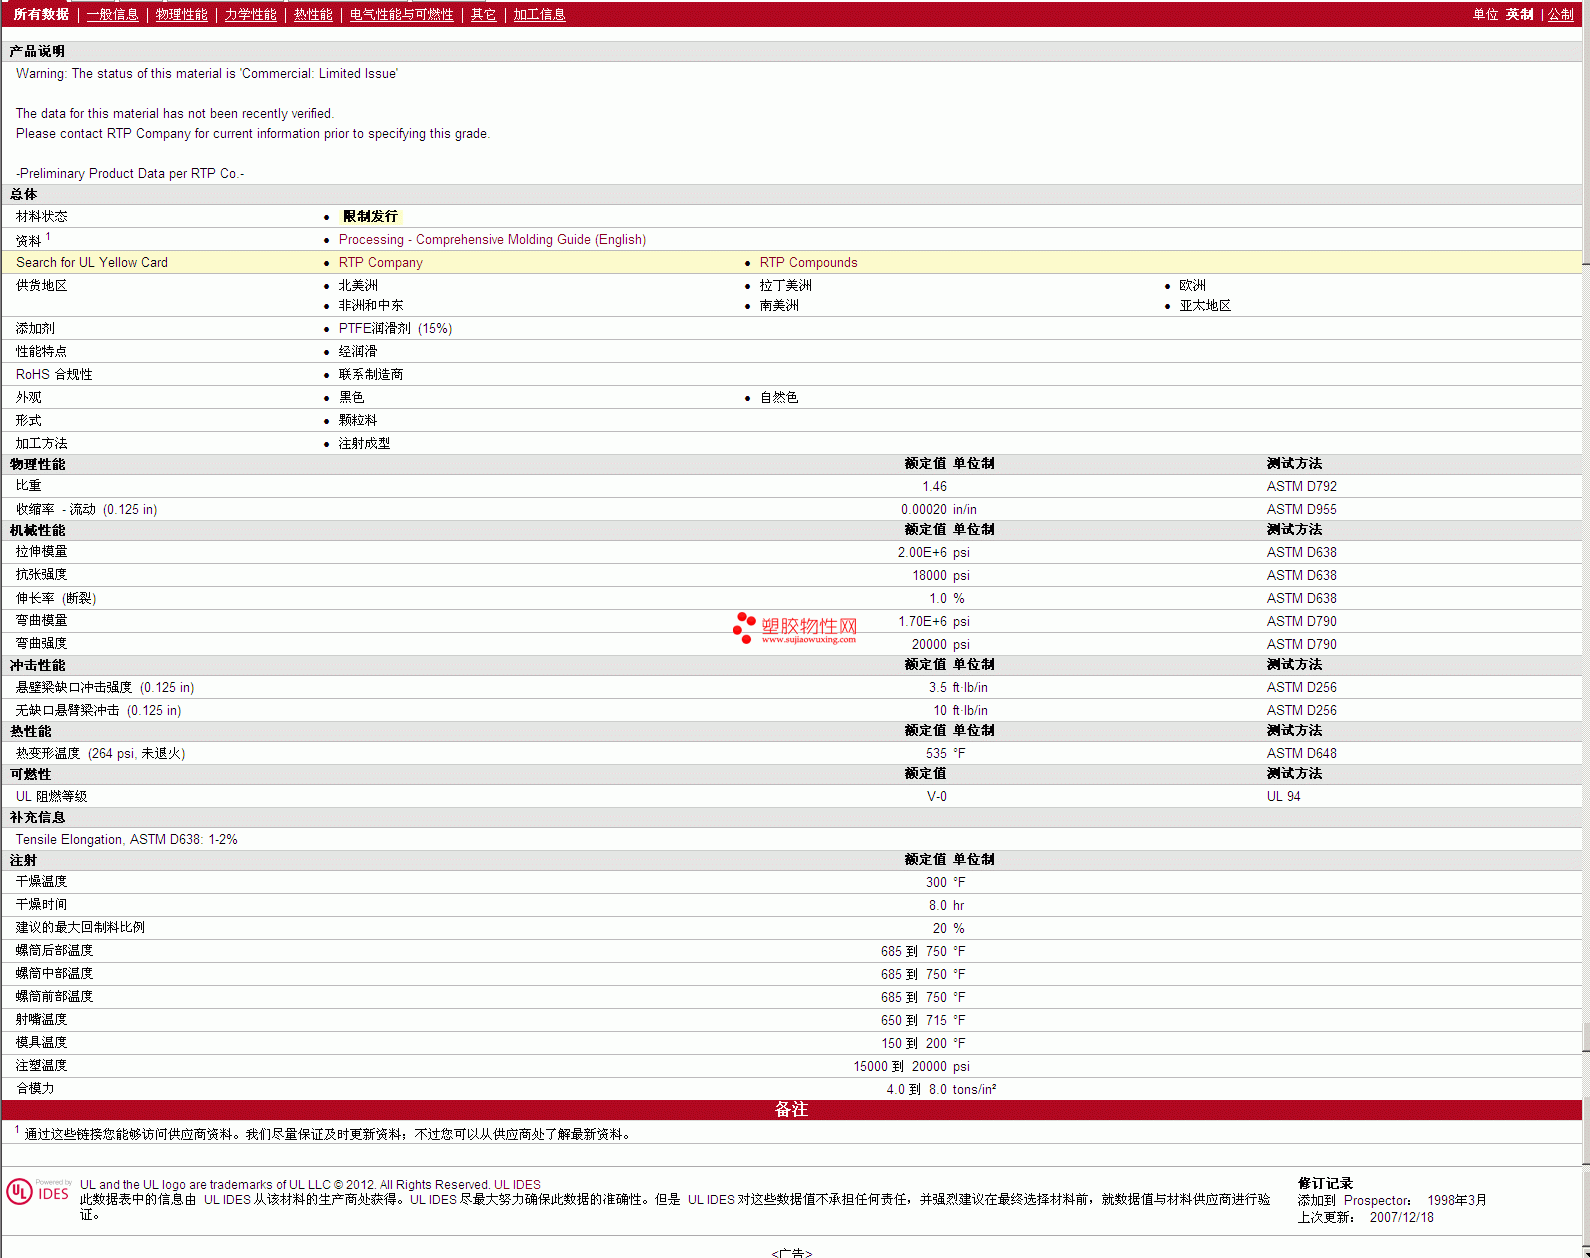Screen dimensions: 1590x1258
Task: Click the 北美洲 availability region
Action: click(358, 285)
